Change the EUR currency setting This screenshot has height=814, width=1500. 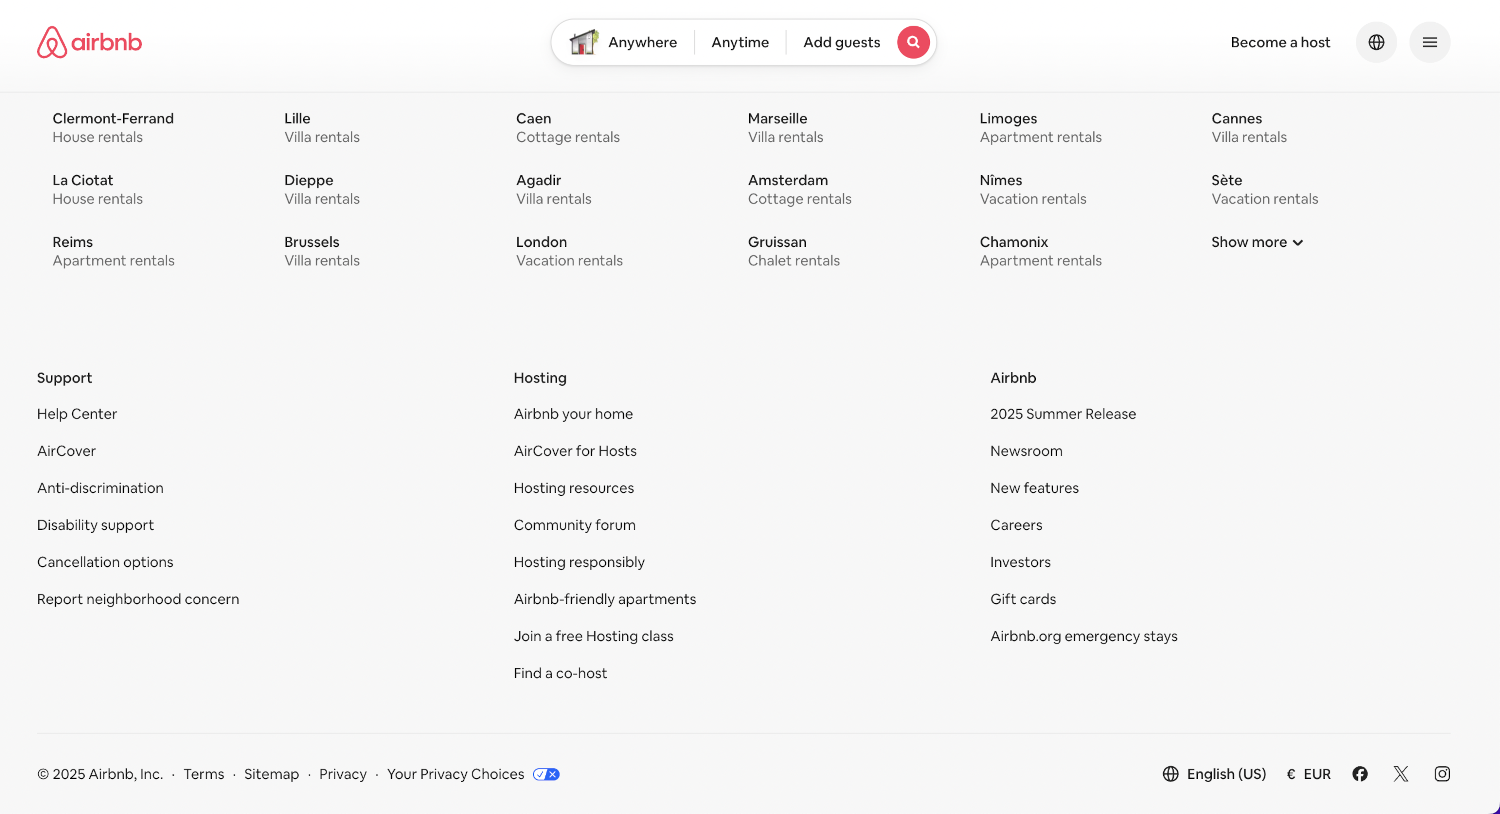pos(1309,774)
